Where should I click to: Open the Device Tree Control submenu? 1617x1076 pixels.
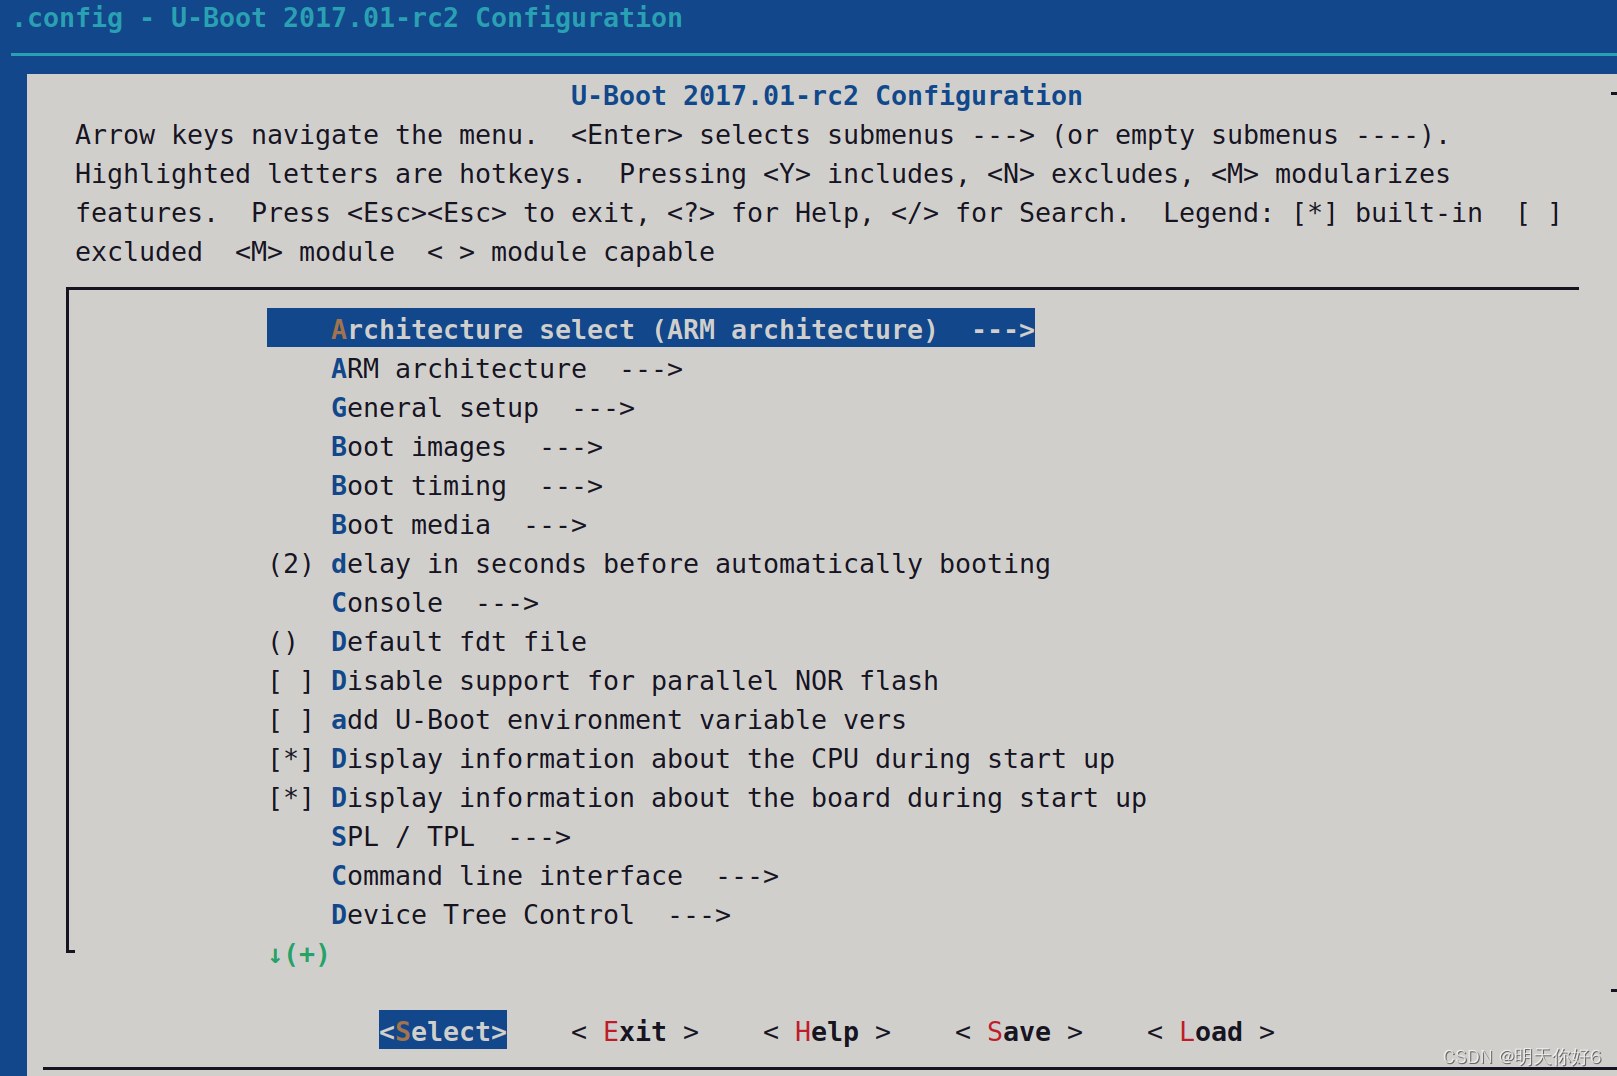pyautogui.click(x=531, y=915)
